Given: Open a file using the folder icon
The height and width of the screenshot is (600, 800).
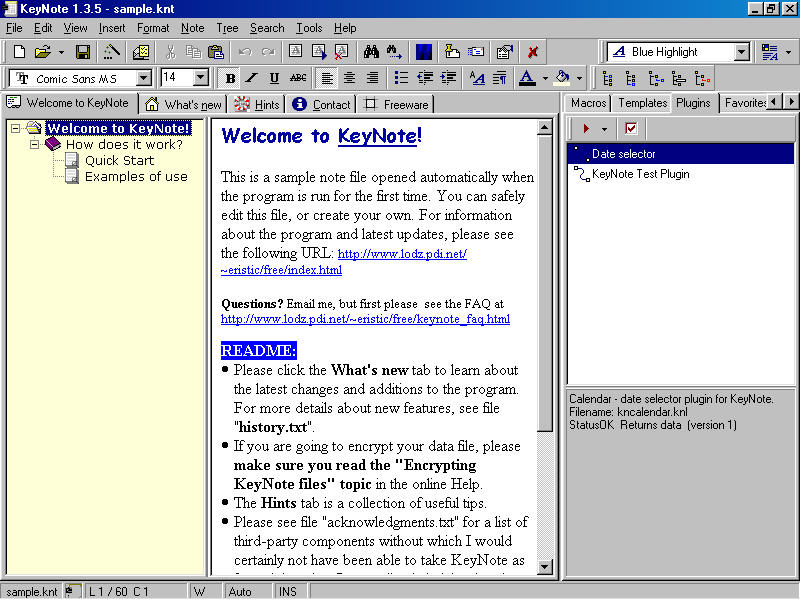Looking at the screenshot, I should coord(43,52).
